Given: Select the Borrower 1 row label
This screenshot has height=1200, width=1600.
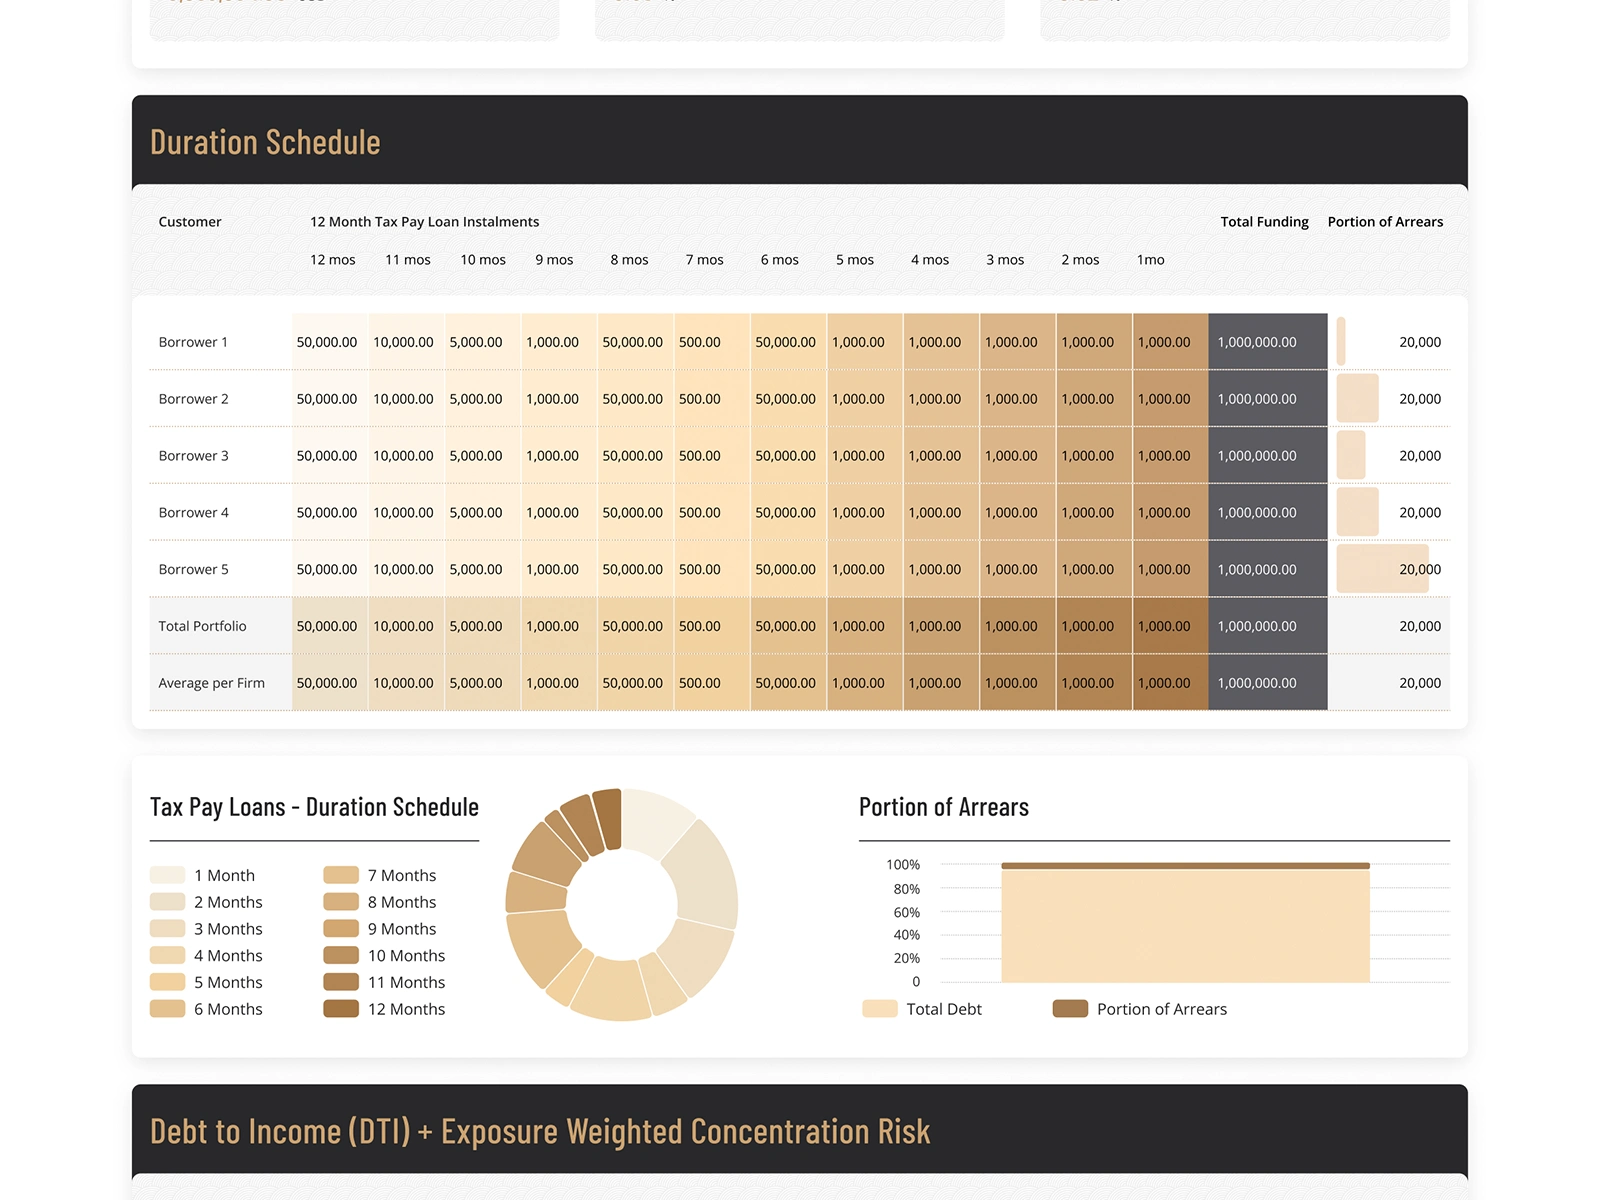Looking at the screenshot, I should click(192, 341).
